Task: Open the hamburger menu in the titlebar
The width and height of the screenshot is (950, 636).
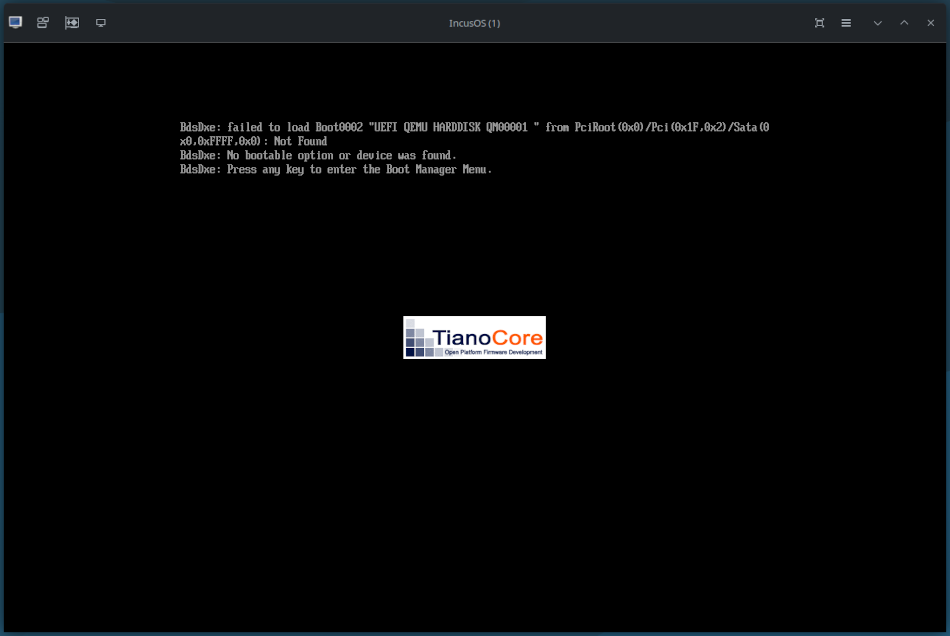Action: tap(846, 22)
